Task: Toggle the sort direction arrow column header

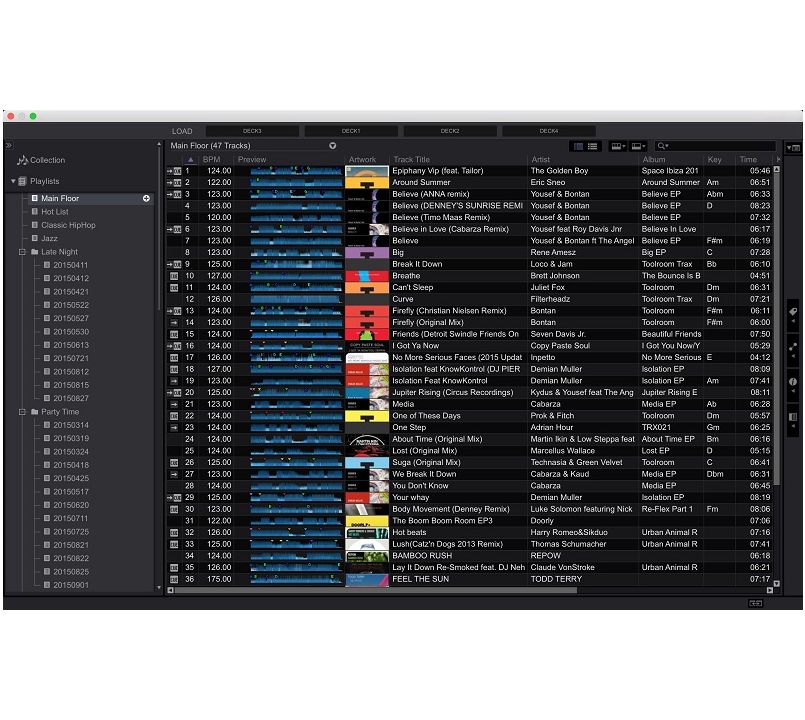Action: point(190,160)
